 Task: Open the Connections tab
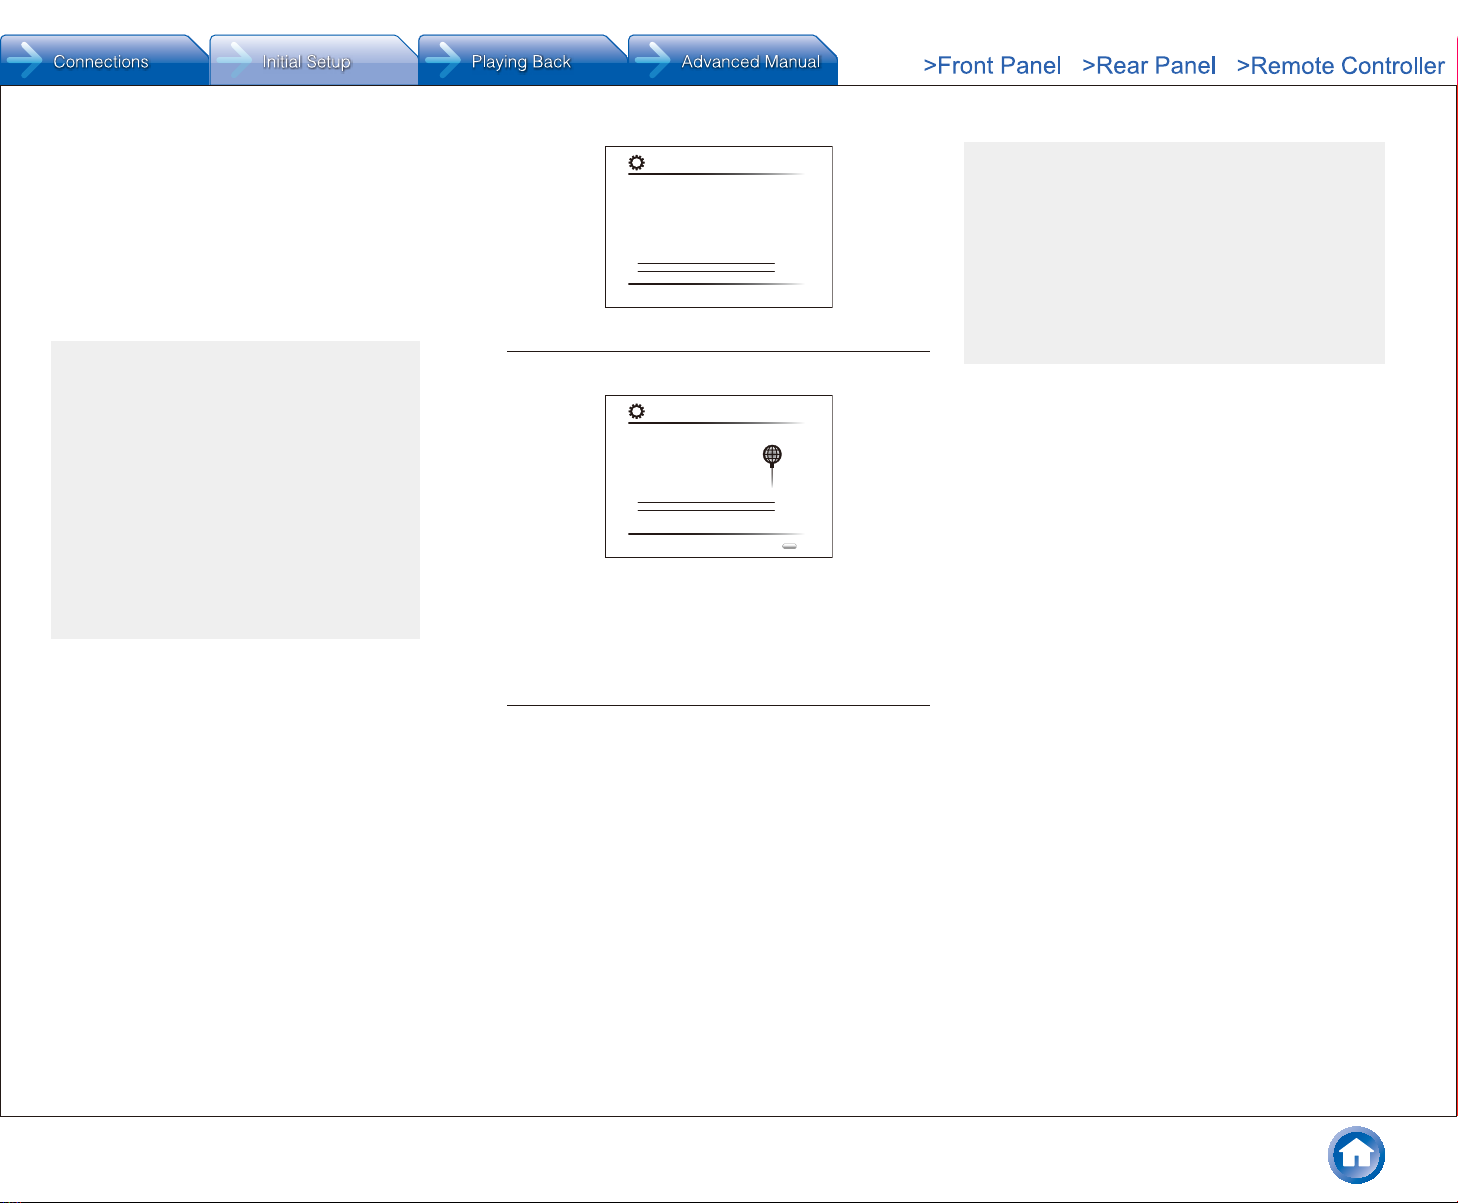(104, 60)
